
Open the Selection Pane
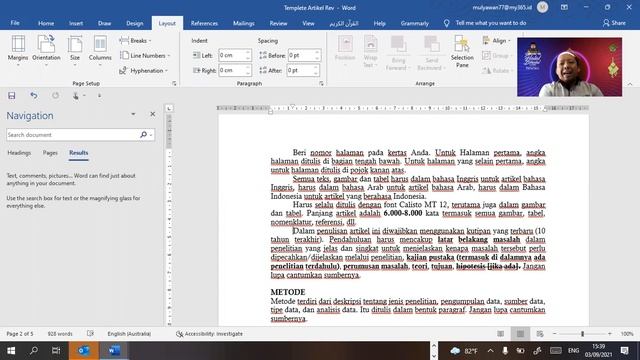(462, 51)
